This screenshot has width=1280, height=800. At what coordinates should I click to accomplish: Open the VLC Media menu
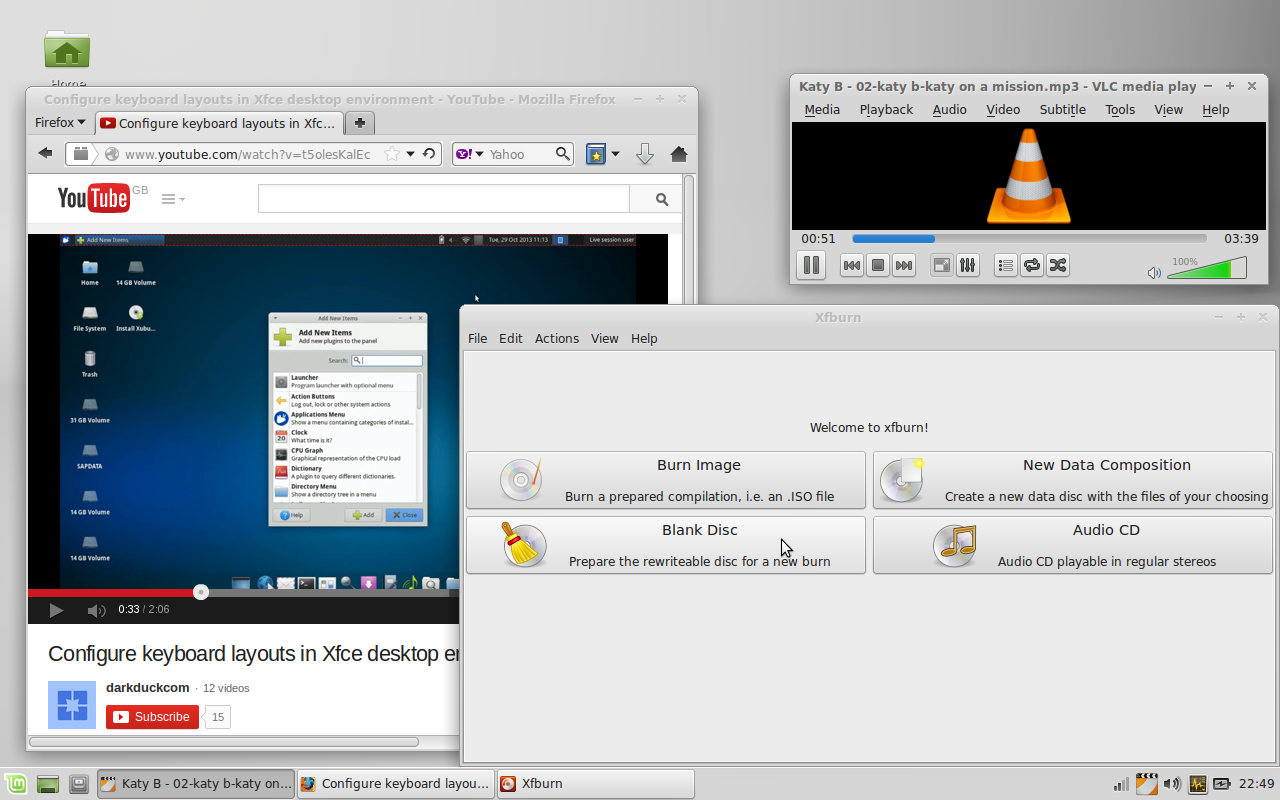pos(822,110)
